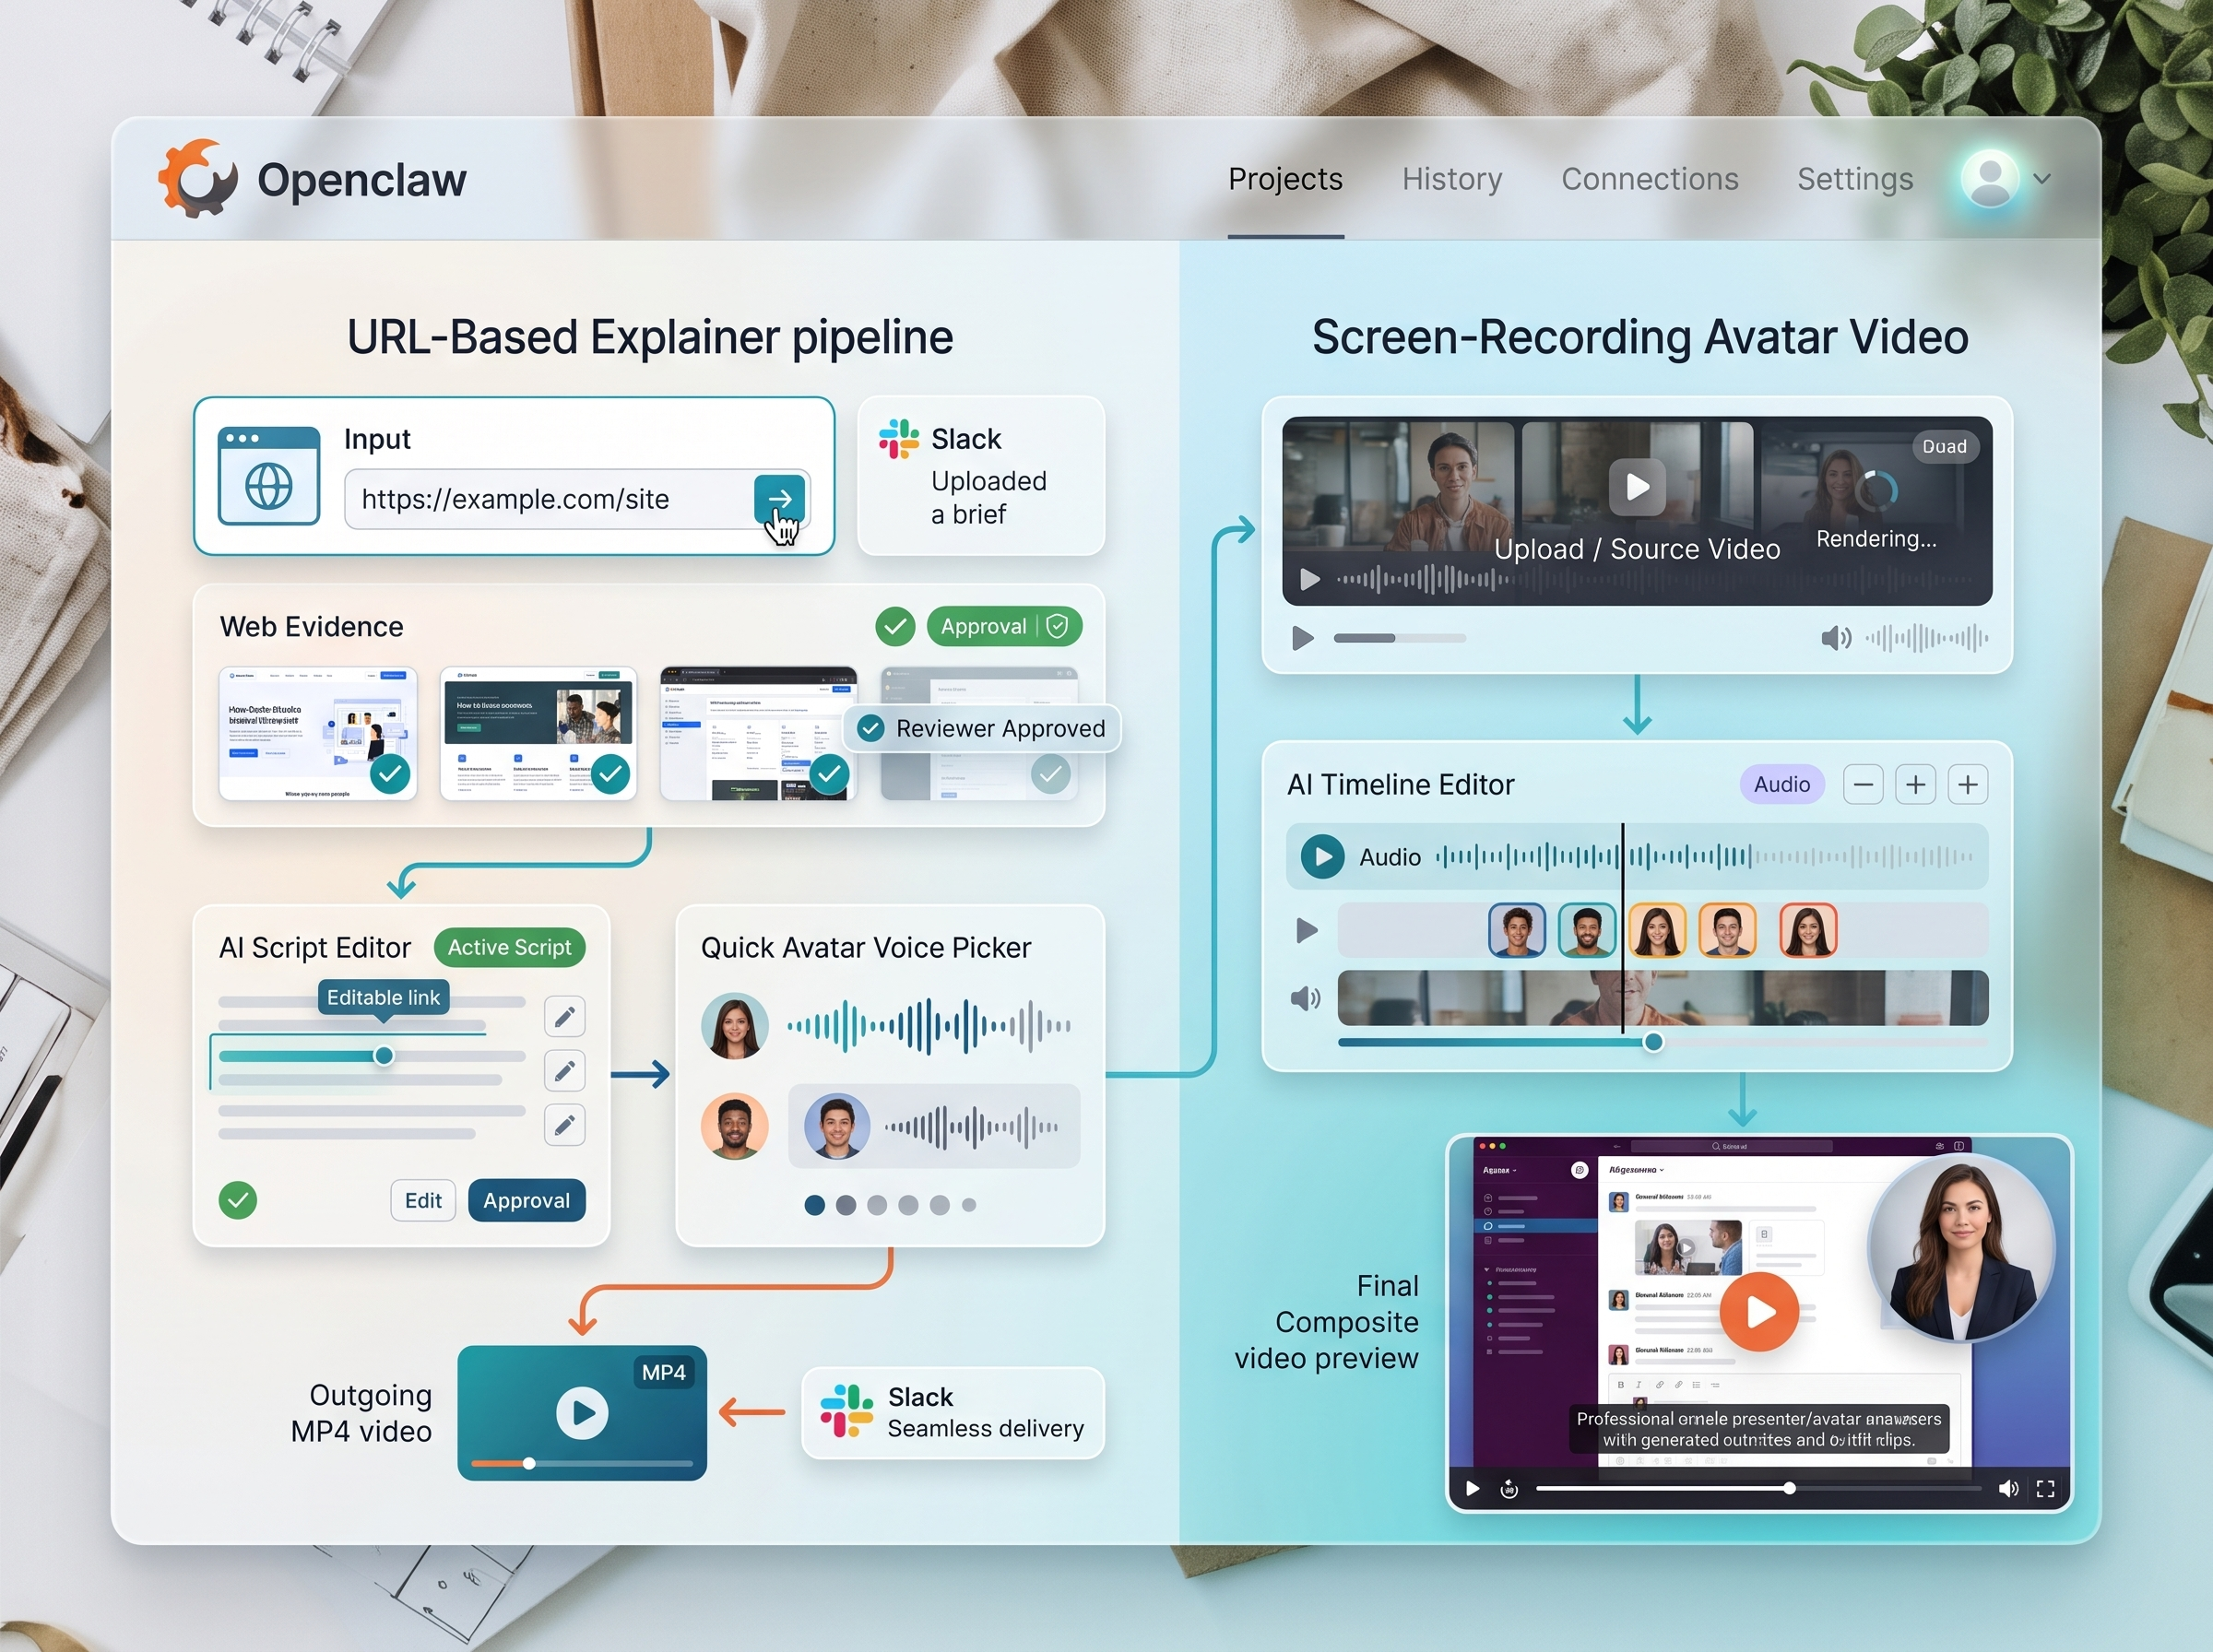
Task: Play the outgoing MP4 video
Action: point(582,1412)
